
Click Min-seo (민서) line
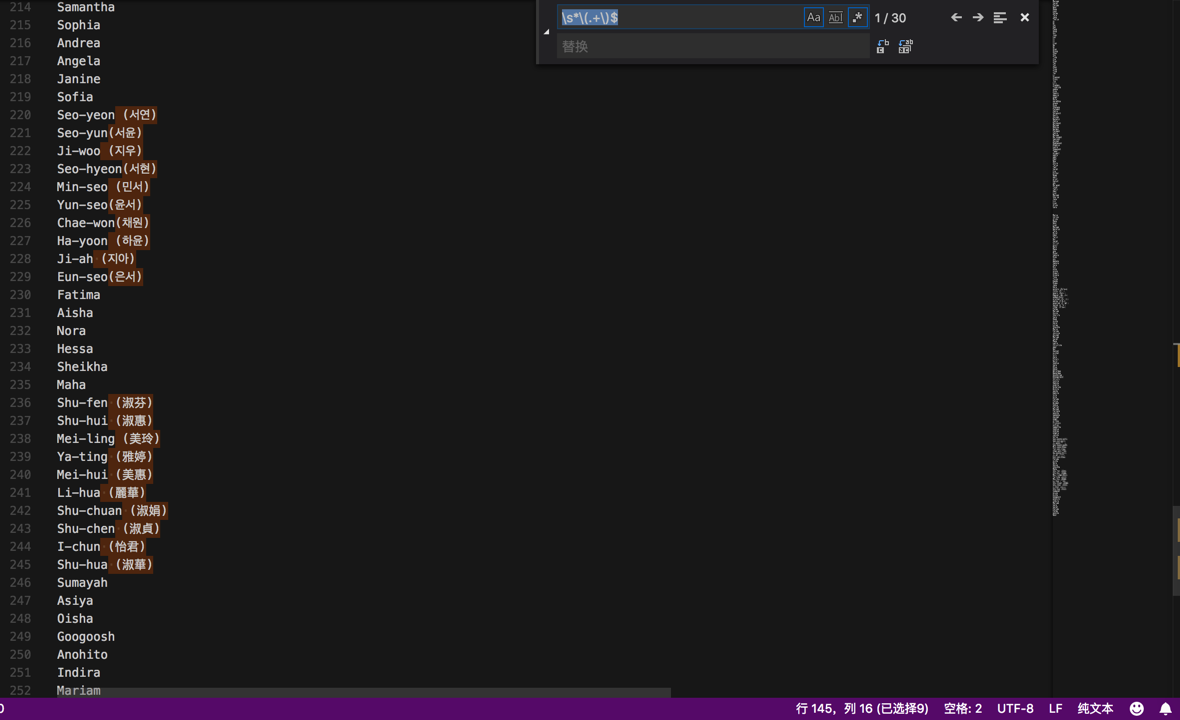tap(103, 187)
